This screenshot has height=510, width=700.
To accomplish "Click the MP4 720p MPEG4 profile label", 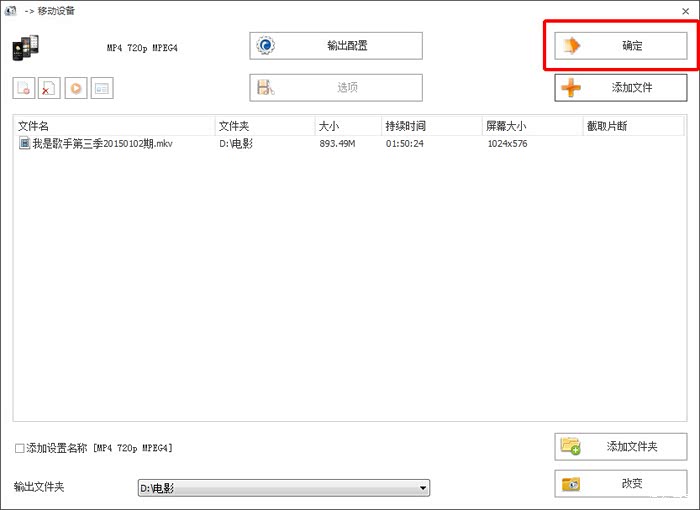I will pyautogui.click(x=142, y=48).
